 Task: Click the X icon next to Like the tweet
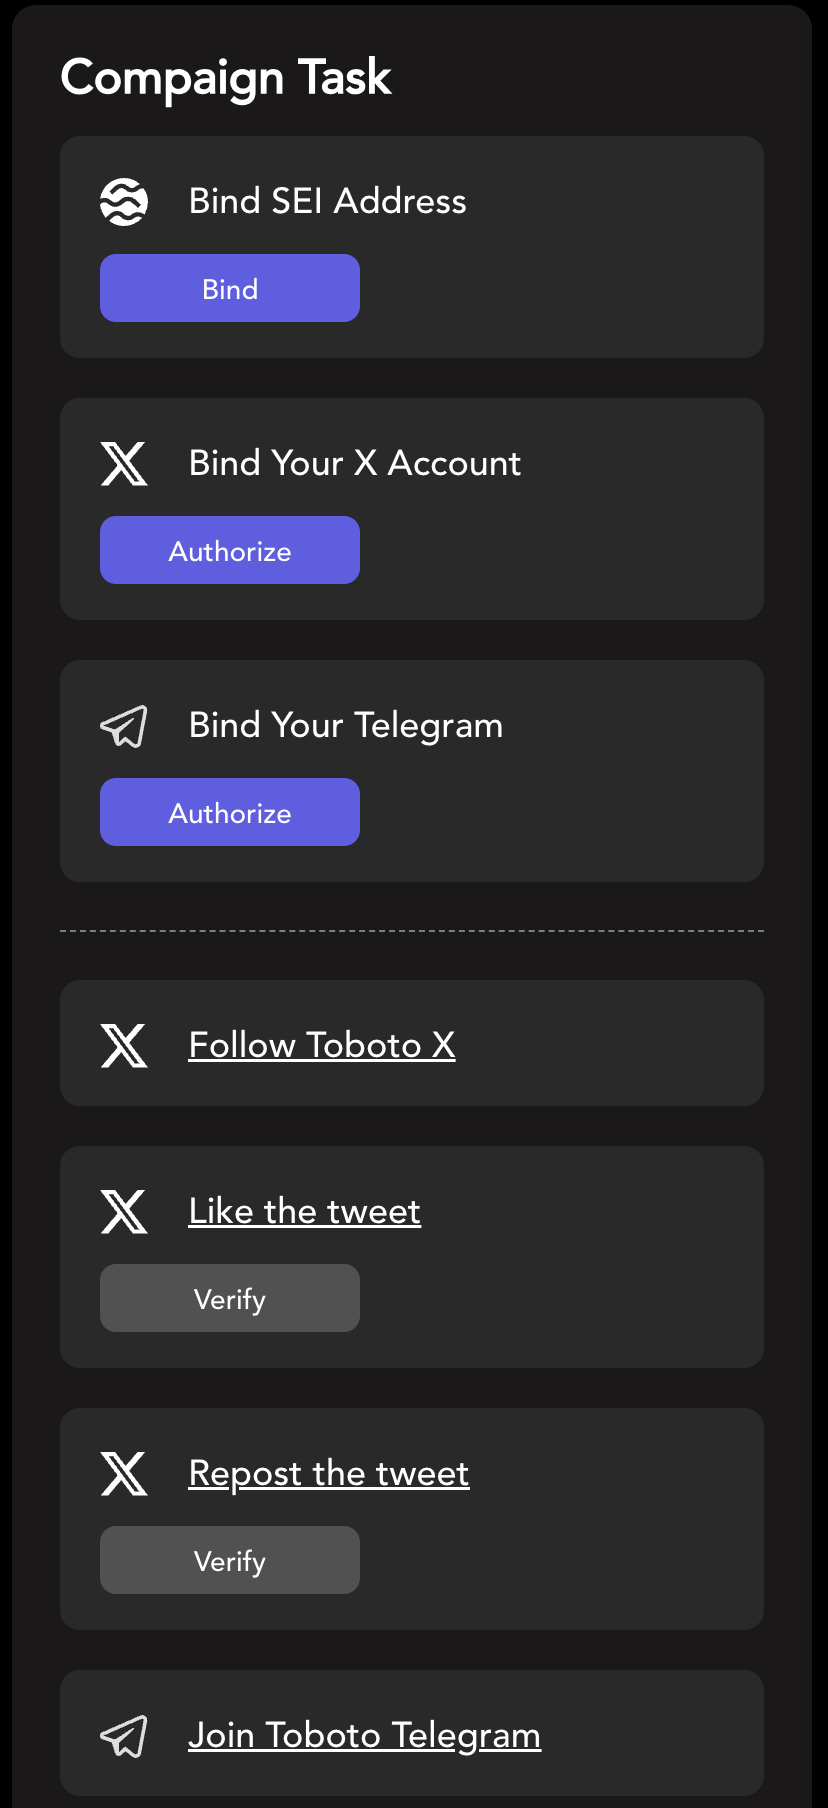tap(124, 1212)
